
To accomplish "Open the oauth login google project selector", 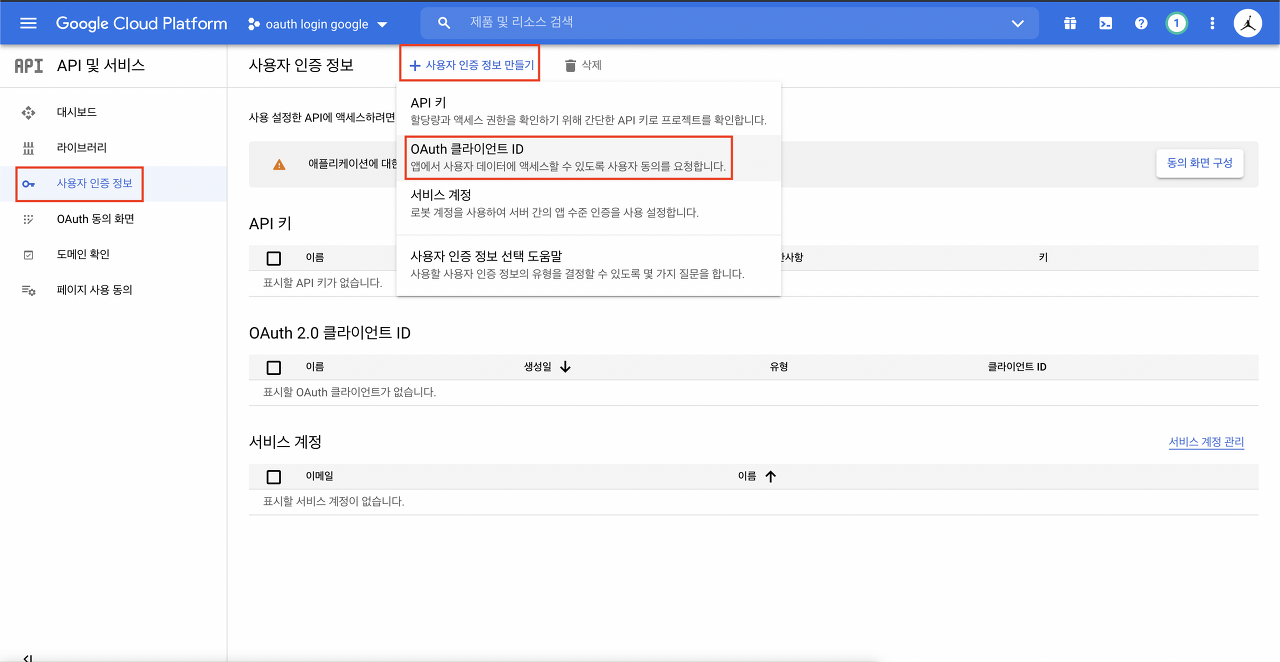I will click(x=318, y=24).
